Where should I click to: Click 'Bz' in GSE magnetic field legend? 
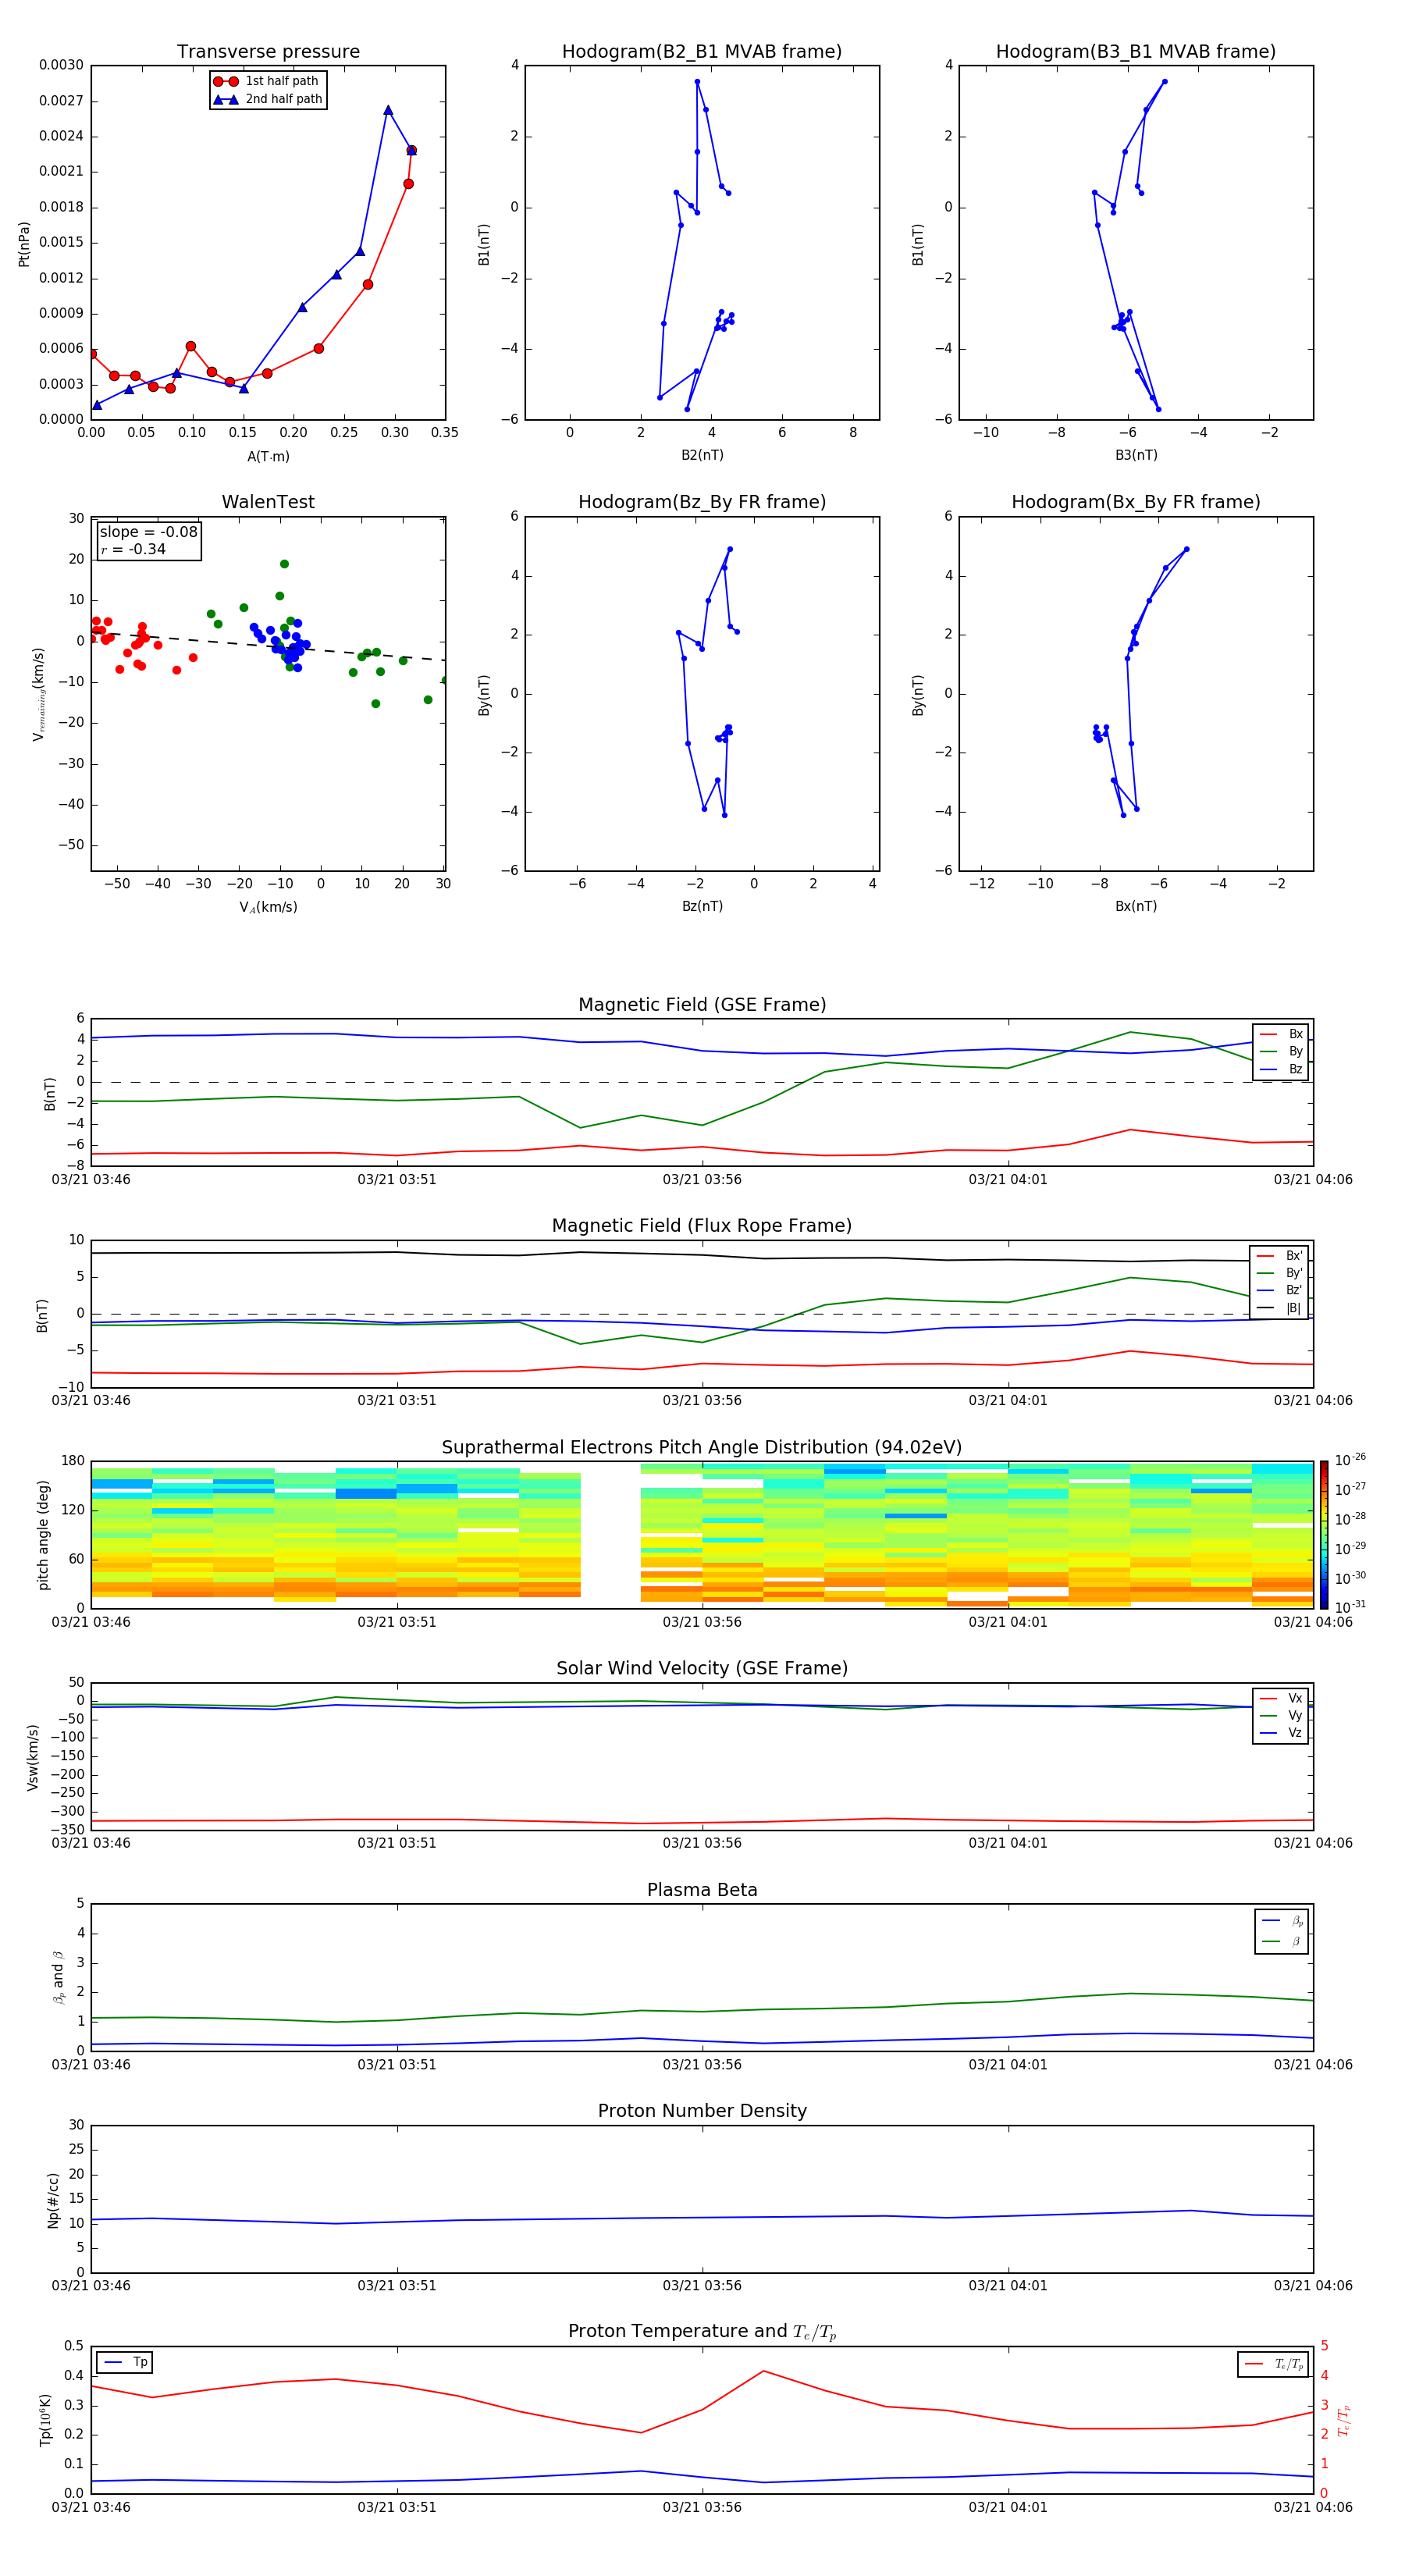(1282, 1069)
